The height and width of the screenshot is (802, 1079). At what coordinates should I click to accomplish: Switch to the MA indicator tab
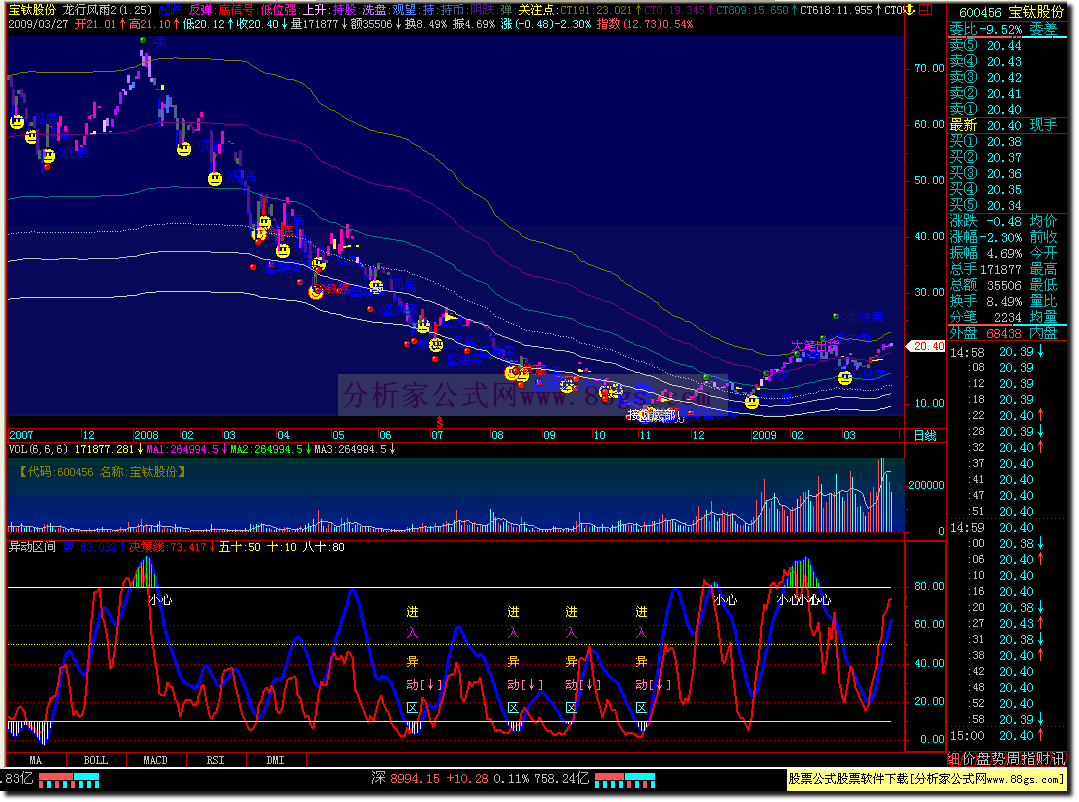(36, 760)
